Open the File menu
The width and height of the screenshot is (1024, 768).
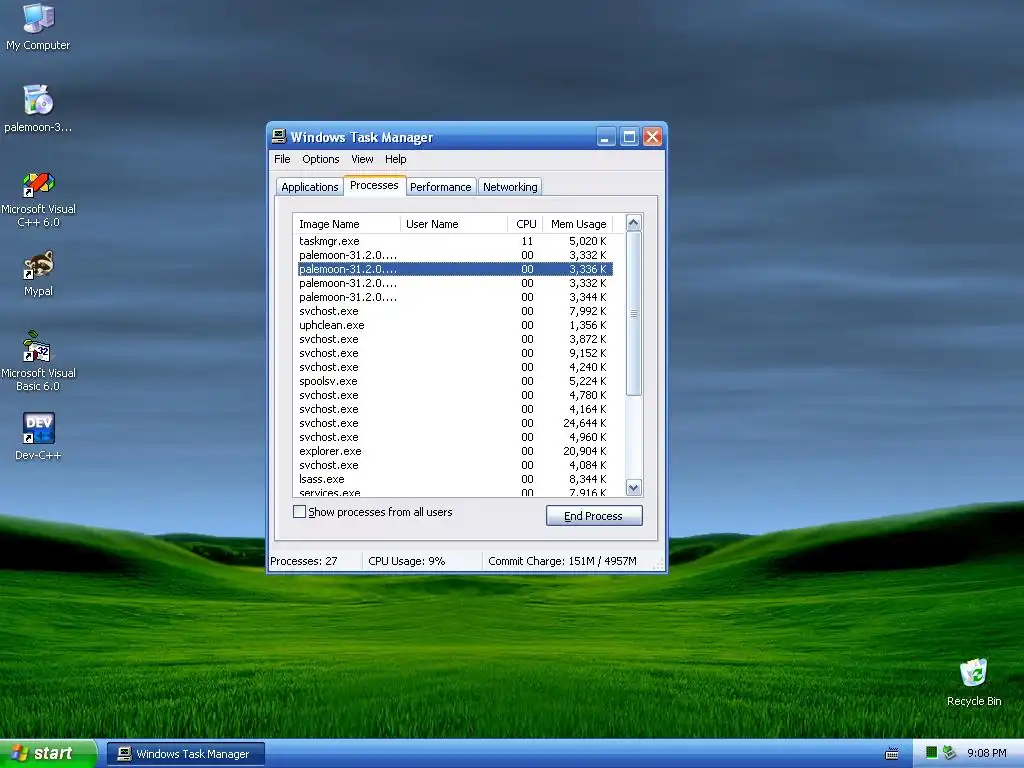pyautogui.click(x=282, y=159)
